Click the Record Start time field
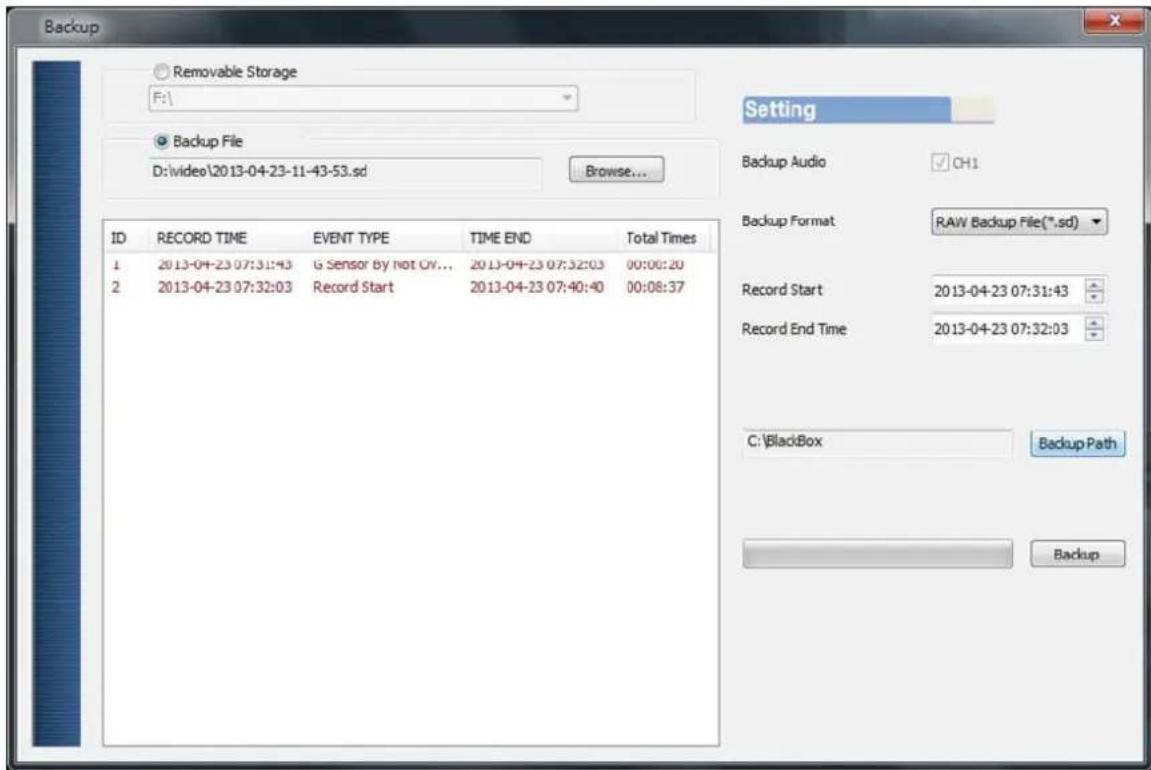The width and height of the screenshot is (1151, 770). pyautogui.click(x=1008, y=291)
